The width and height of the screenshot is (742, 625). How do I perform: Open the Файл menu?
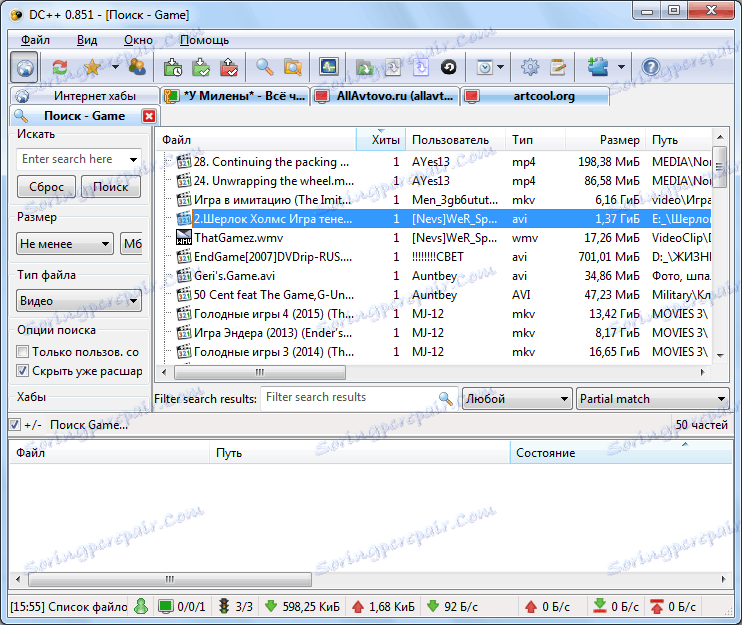click(34, 40)
